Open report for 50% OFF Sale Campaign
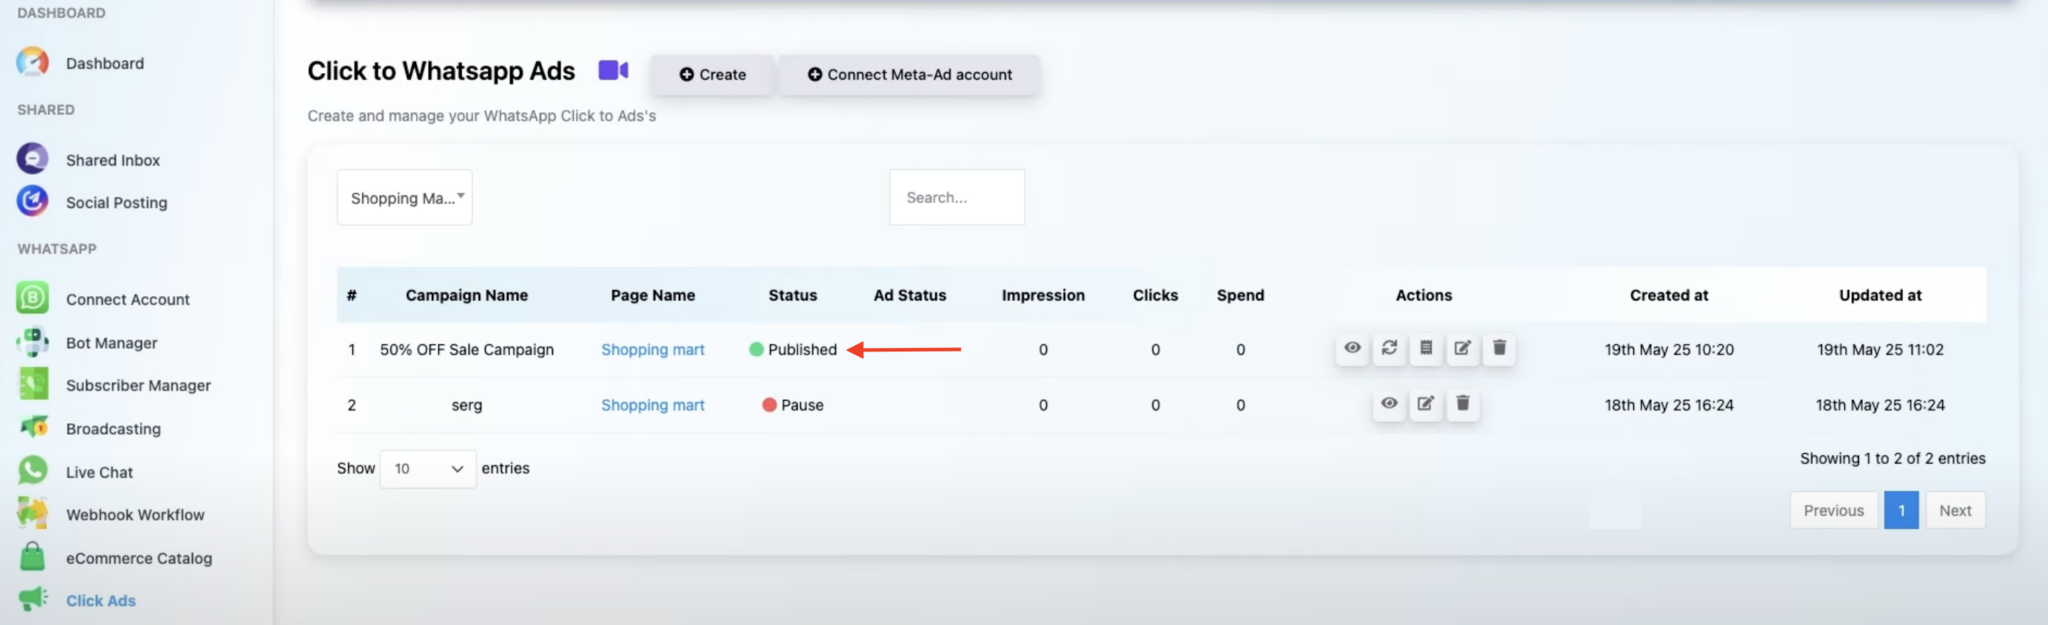Viewport: 2048px width, 625px height. tap(1426, 348)
